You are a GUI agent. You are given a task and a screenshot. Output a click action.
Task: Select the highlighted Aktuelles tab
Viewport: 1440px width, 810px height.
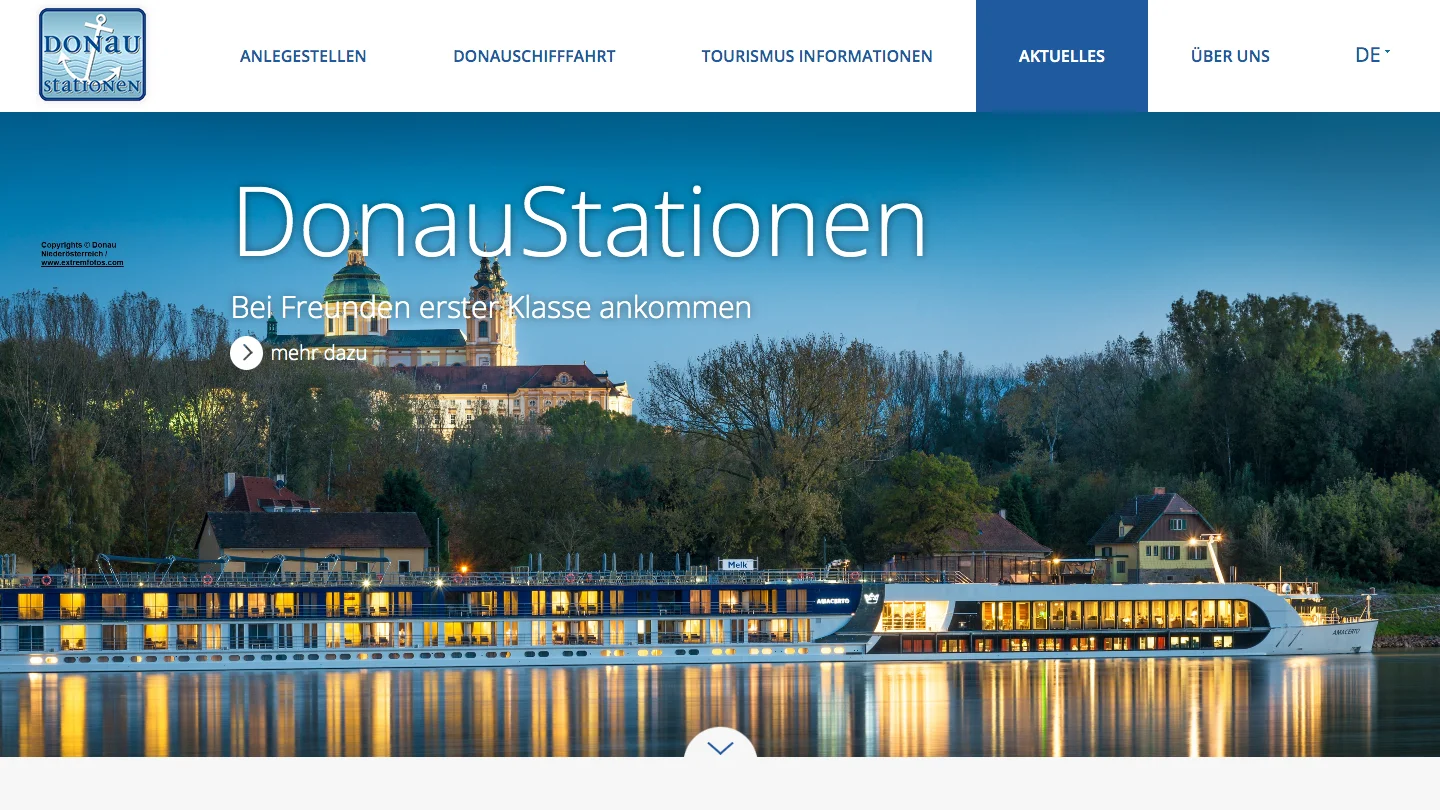coord(1061,56)
